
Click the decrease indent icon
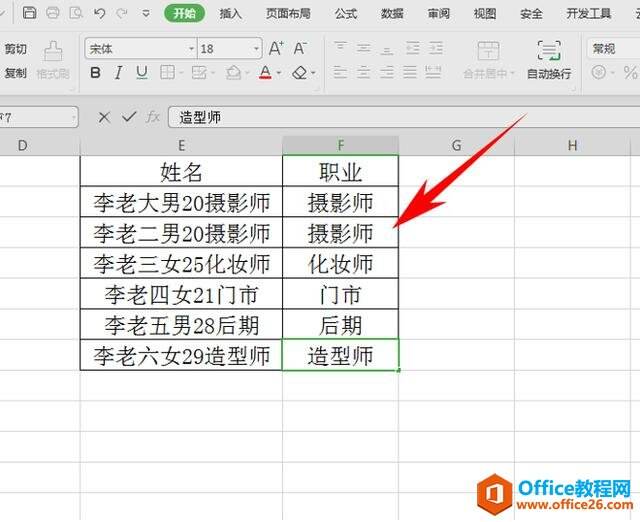(x=413, y=49)
